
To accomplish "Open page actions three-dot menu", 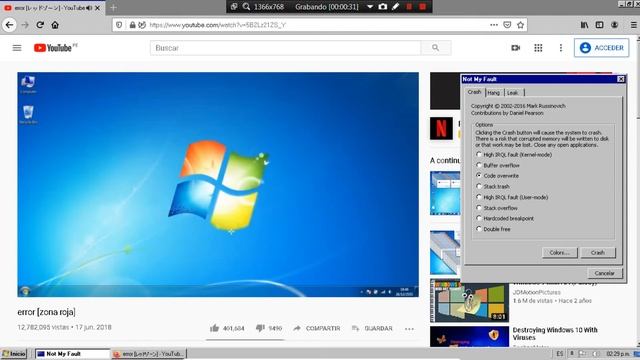I will point(494,25).
